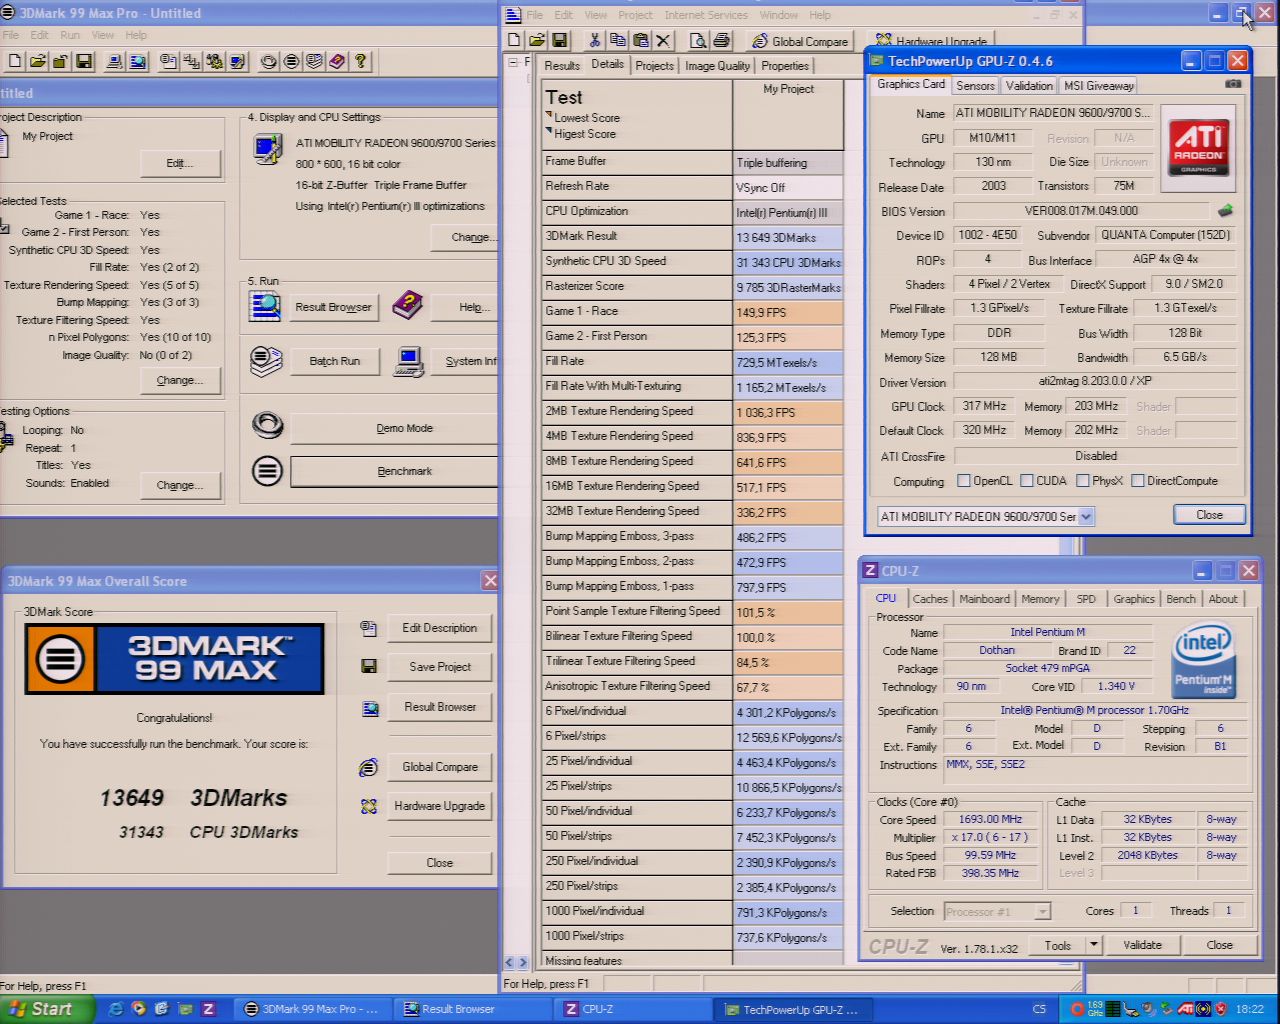Click the Start button on the taskbar

(x=43, y=1009)
